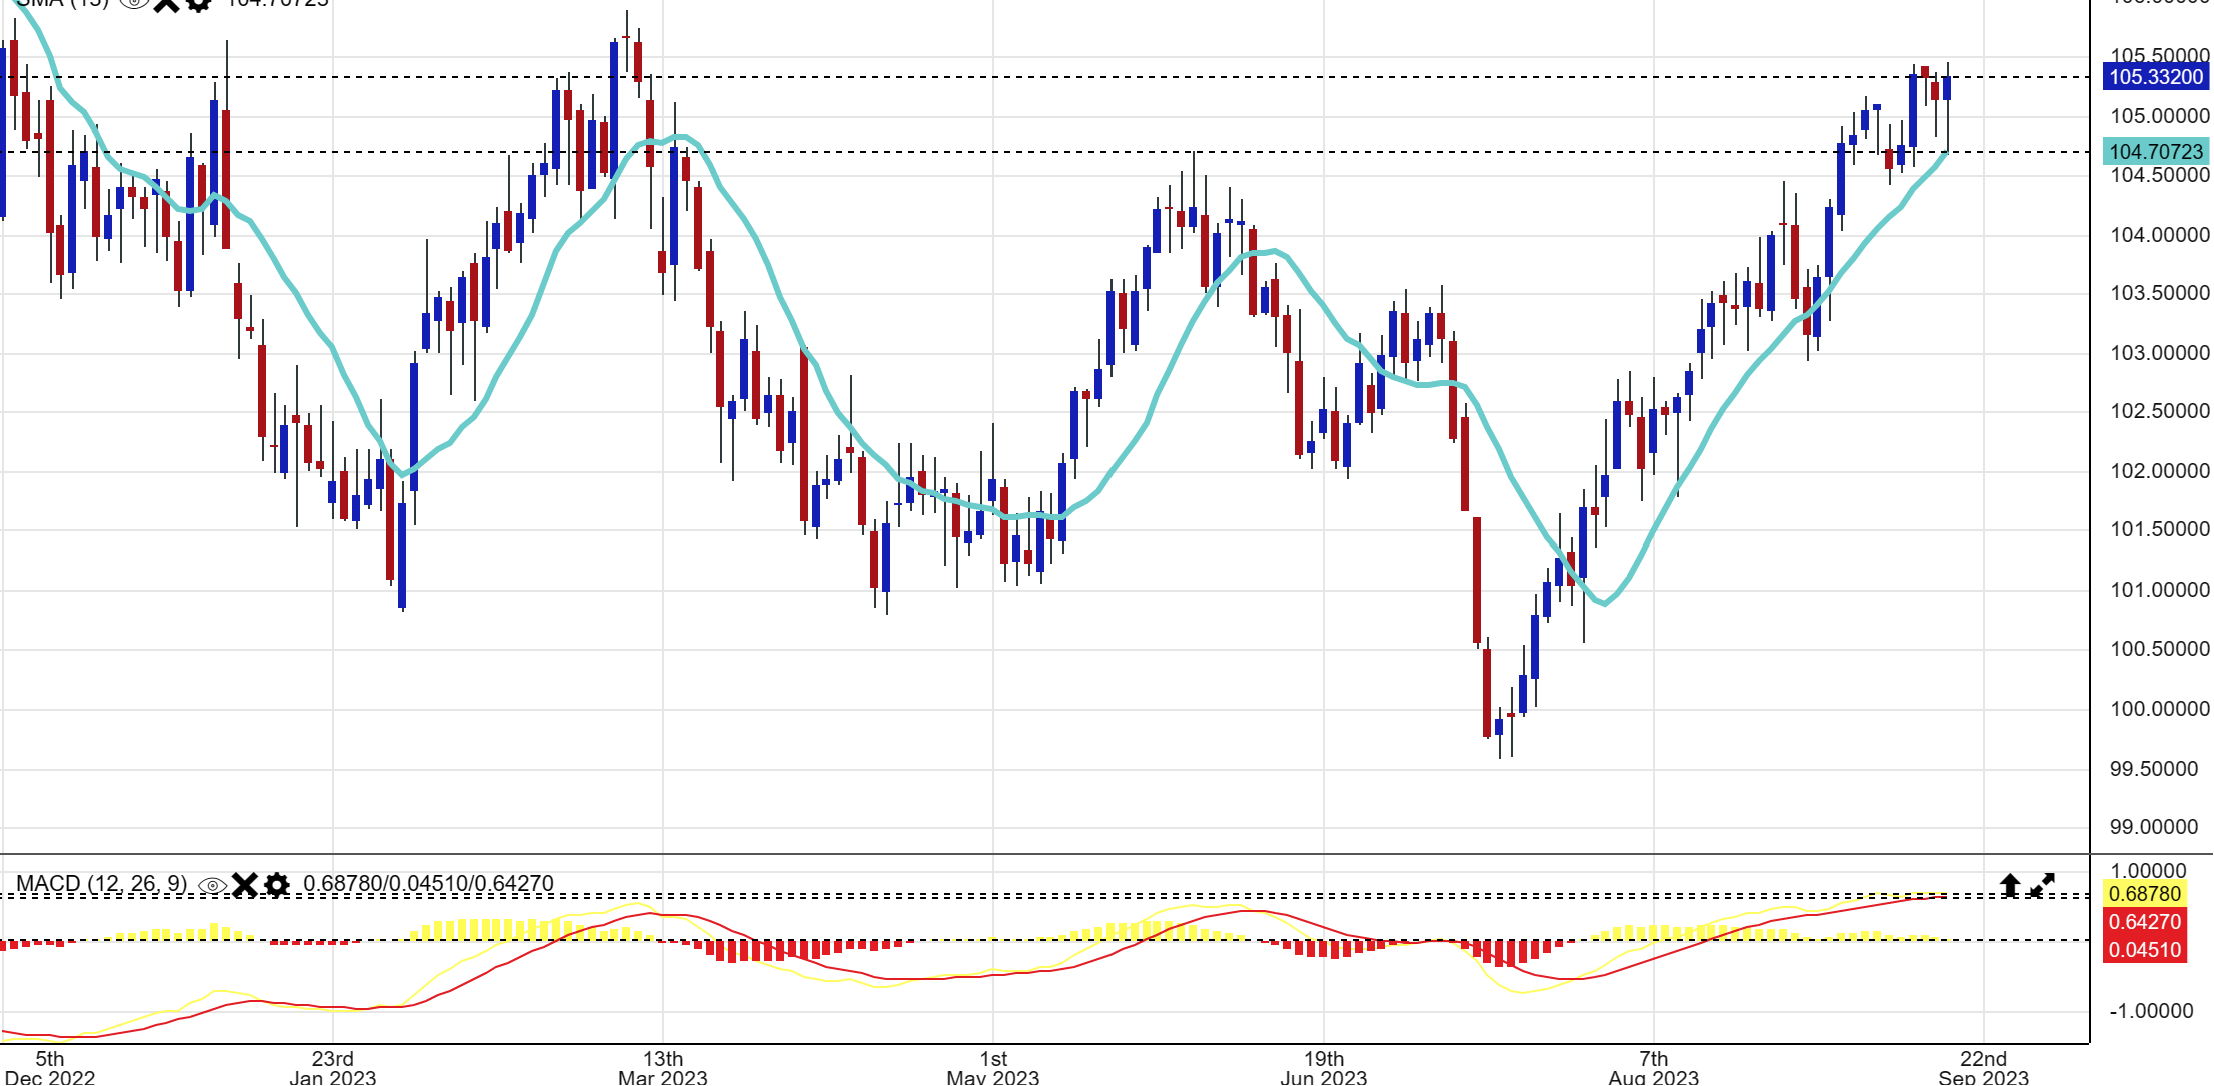Image resolution: width=2214 pixels, height=1086 pixels.
Task: Click the MACD (12, 26, 9) label
Action: (x=102, y=884)
